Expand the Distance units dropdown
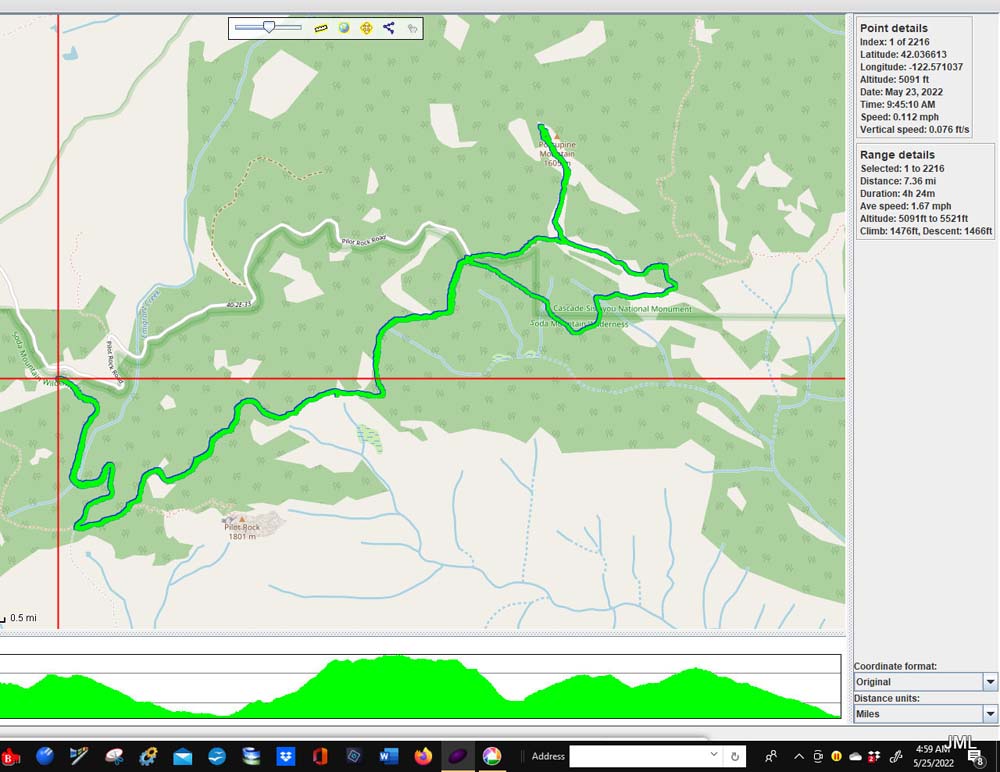Image resolution: width=1000 pixels, height=772 pixels. point(990,714)
